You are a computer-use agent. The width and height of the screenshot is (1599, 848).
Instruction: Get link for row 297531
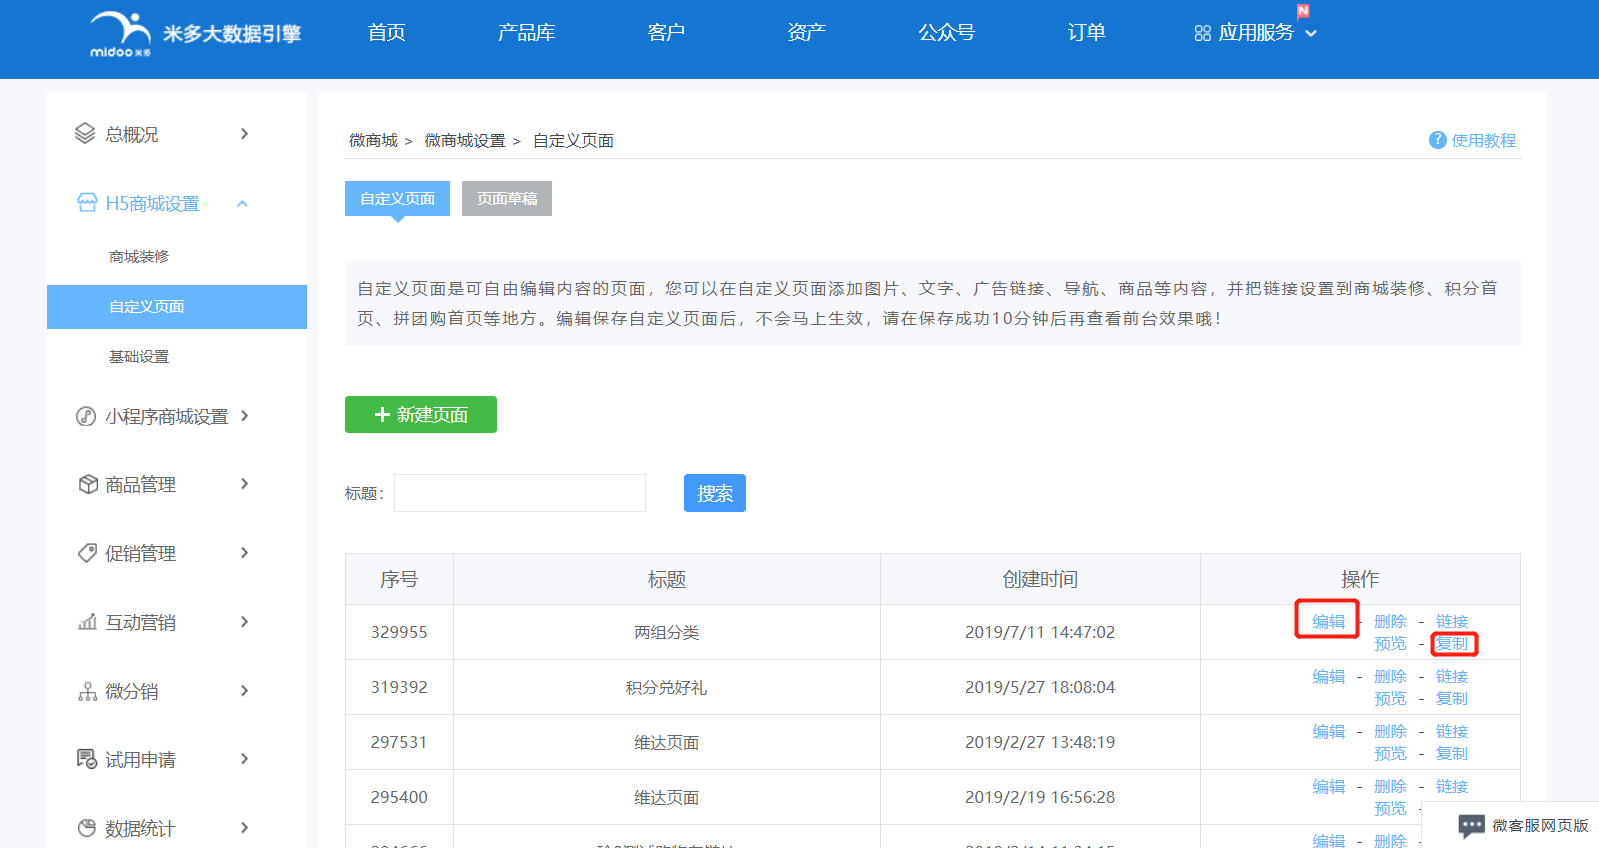(1452, 732)
